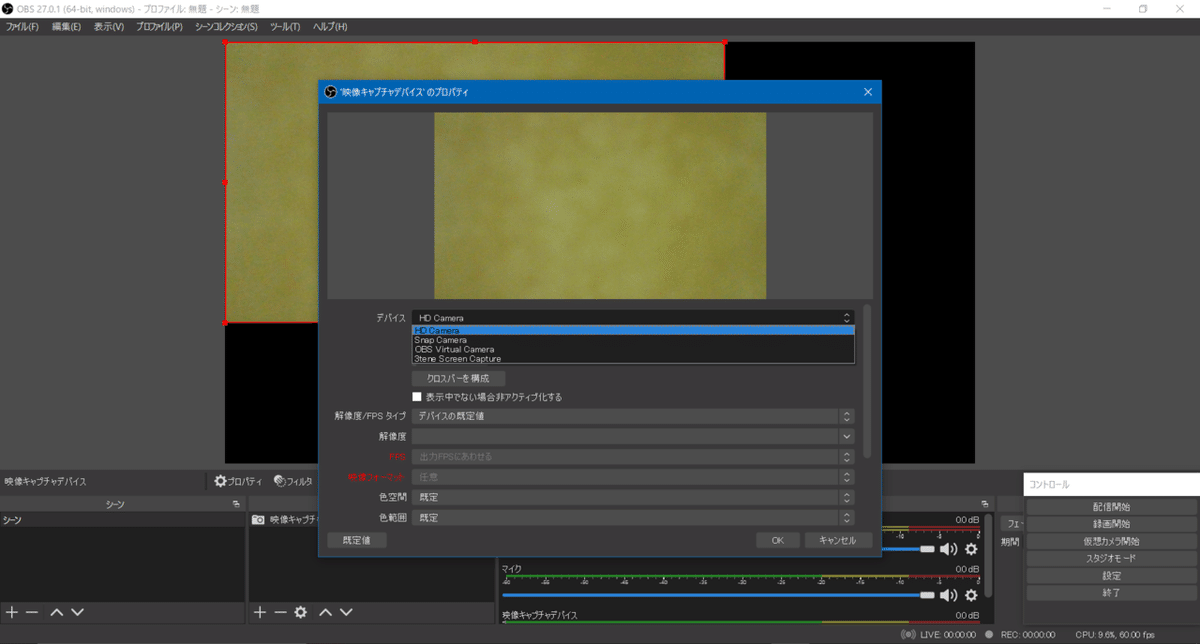Click フィルタ button in source toolbar

point(293,482)
